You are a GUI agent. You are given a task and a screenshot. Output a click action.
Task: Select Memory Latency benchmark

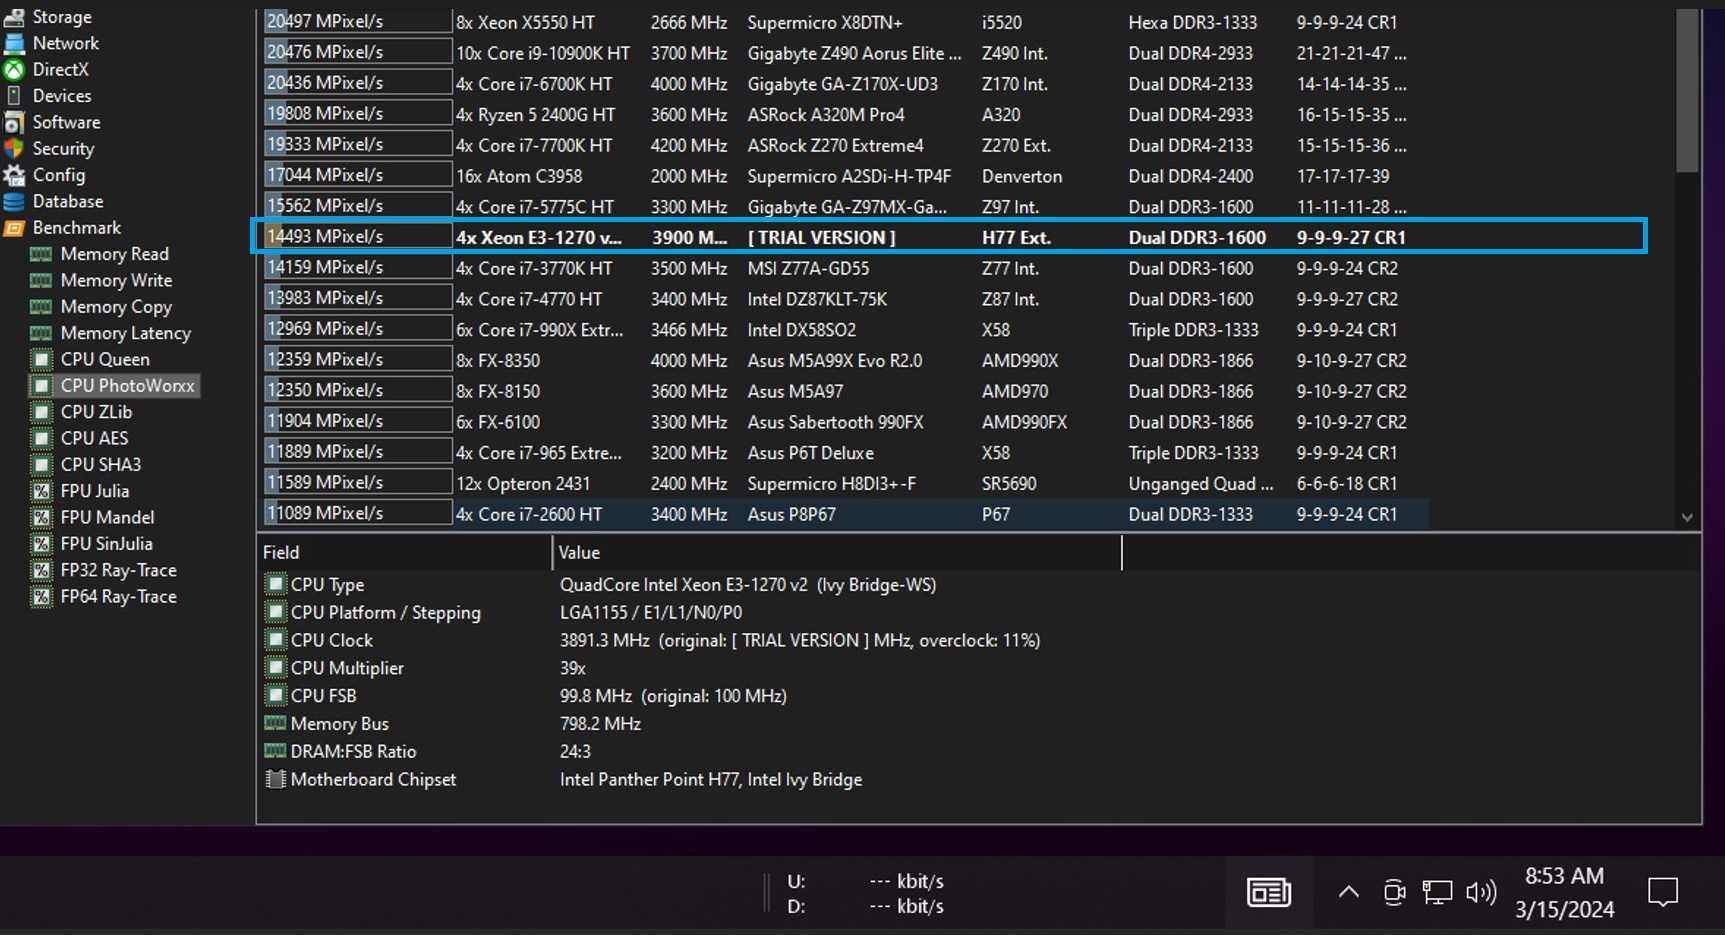click(125, 333)
